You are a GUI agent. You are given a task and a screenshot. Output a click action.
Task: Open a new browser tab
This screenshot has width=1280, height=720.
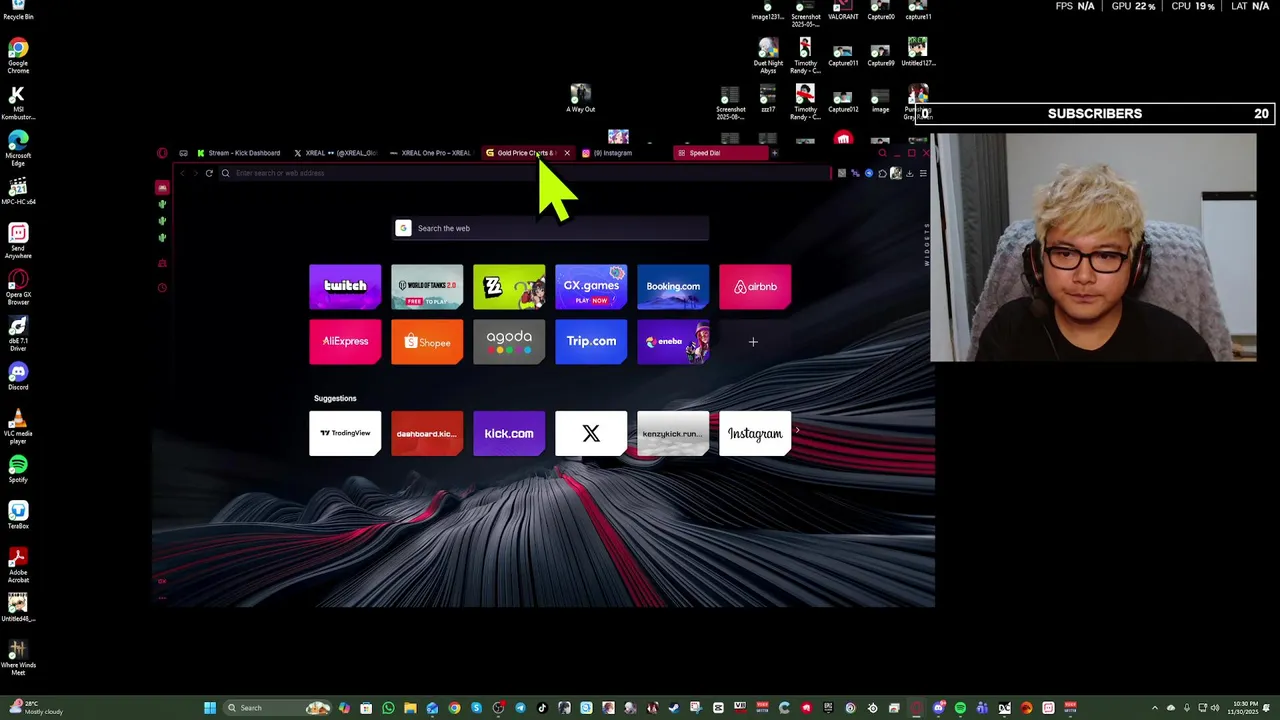pyautogui.click(x=774, y=153)
